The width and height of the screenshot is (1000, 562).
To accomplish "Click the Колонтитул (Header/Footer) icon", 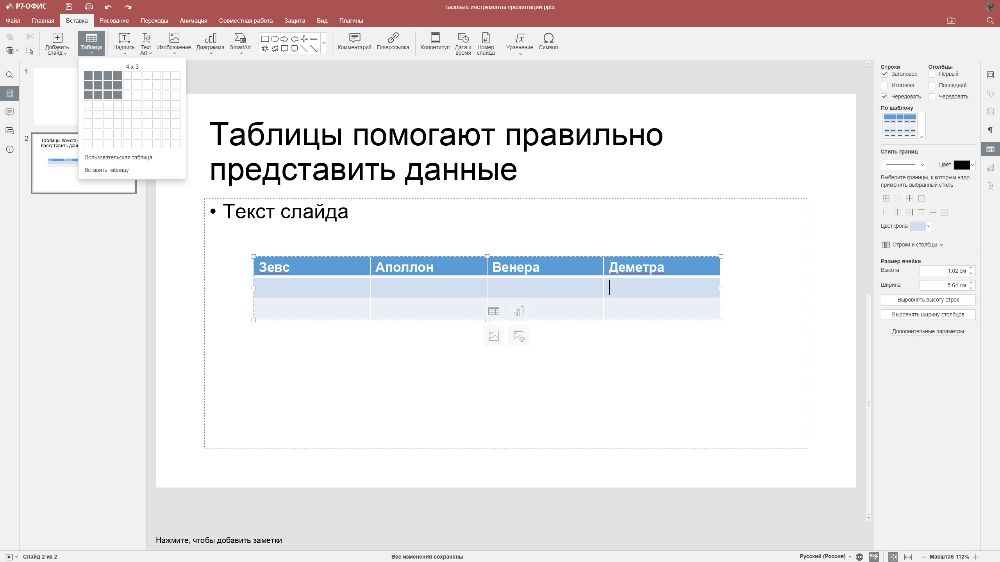I will pyautogui.click(x=435, y=41).
